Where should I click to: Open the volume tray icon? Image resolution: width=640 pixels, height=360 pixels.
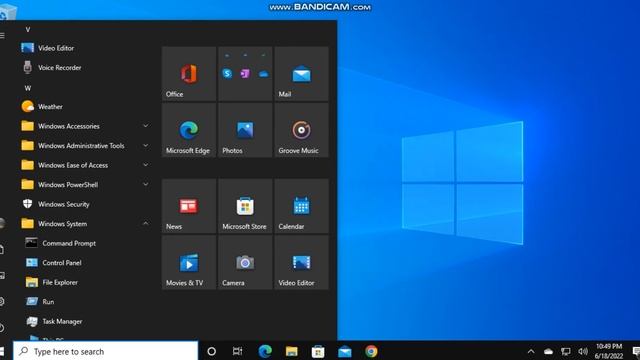pos(583,351)
